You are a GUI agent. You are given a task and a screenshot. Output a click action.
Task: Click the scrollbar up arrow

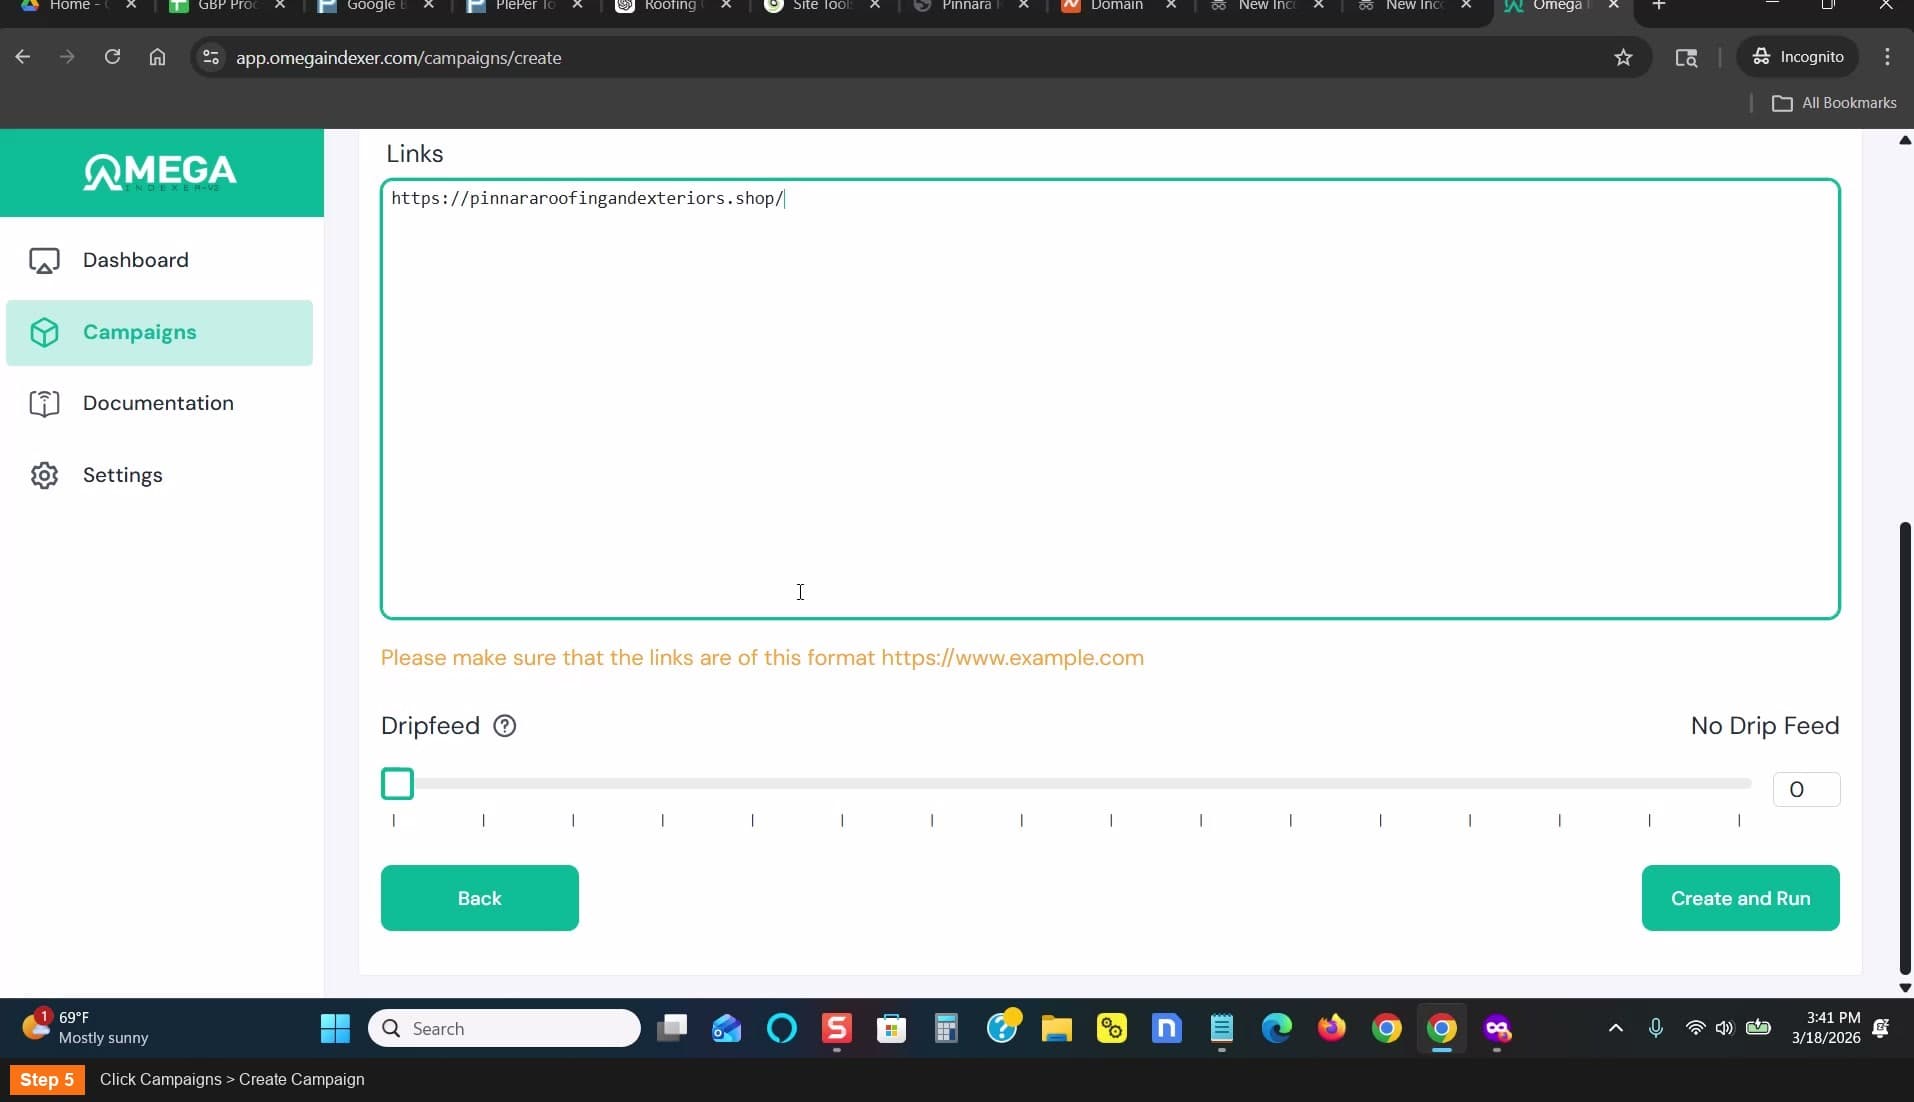1905,140
